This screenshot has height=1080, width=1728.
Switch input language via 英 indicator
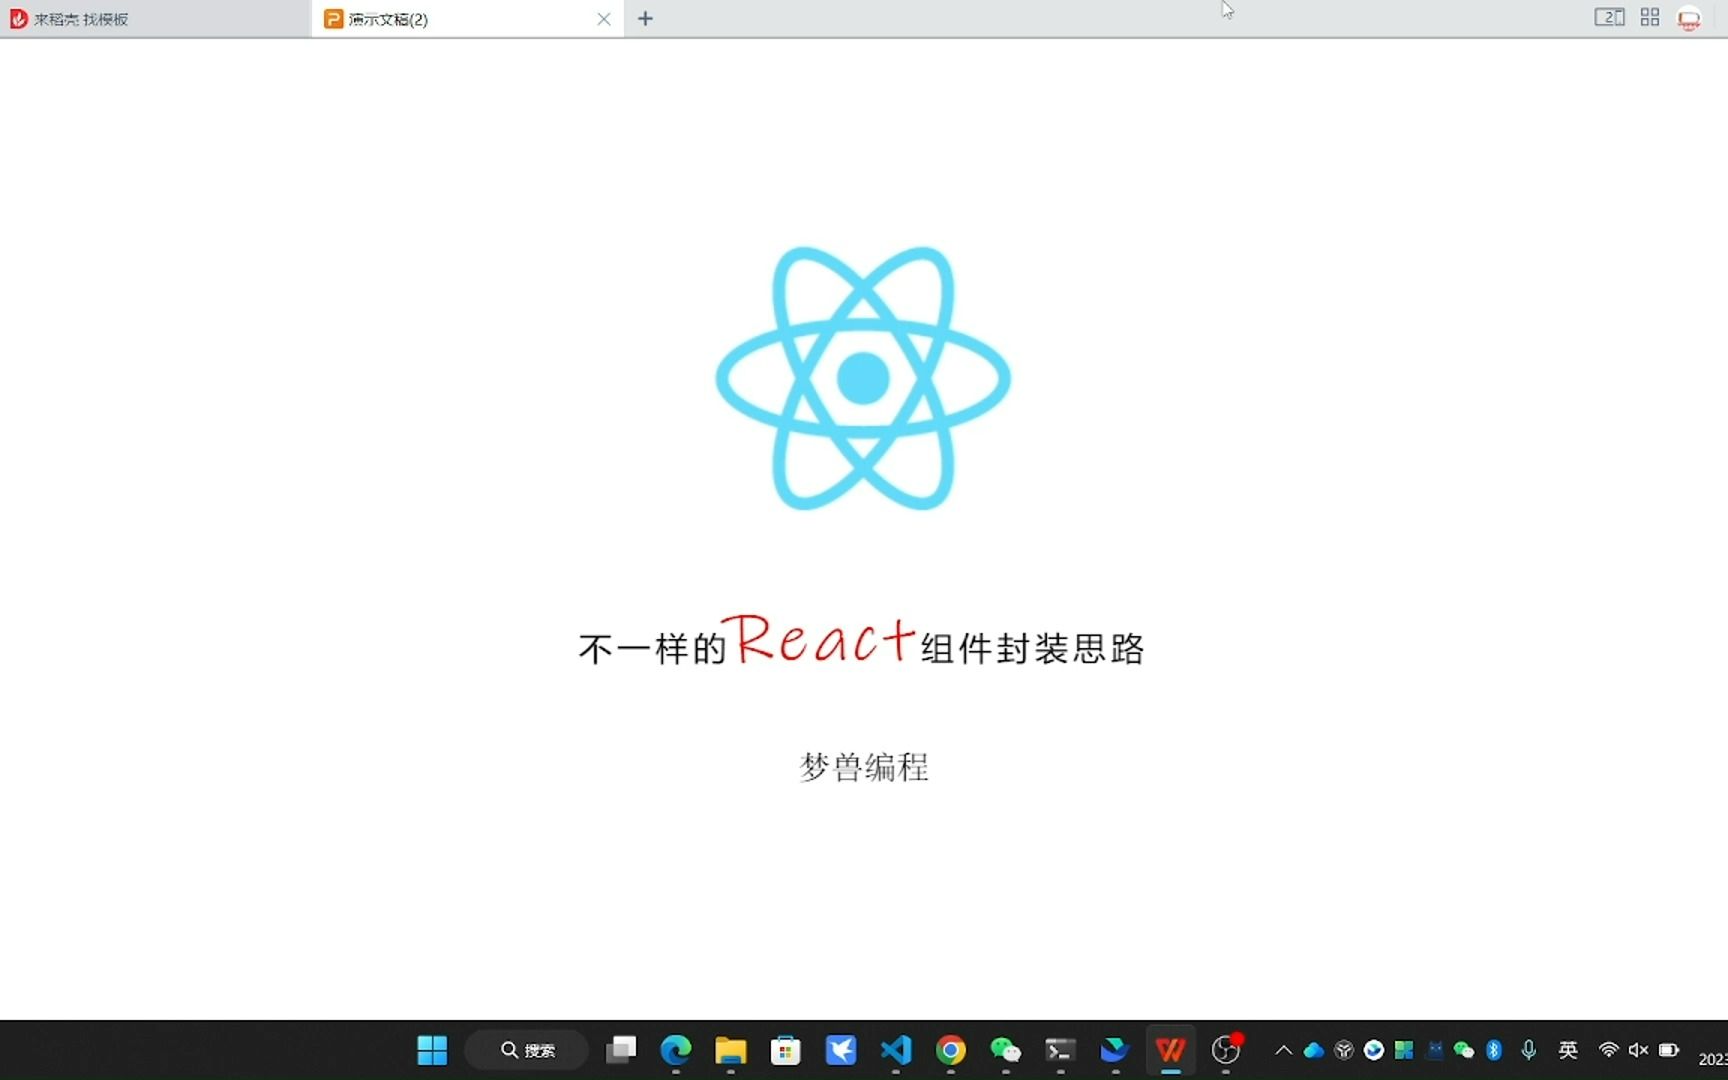(1568, 1050)
